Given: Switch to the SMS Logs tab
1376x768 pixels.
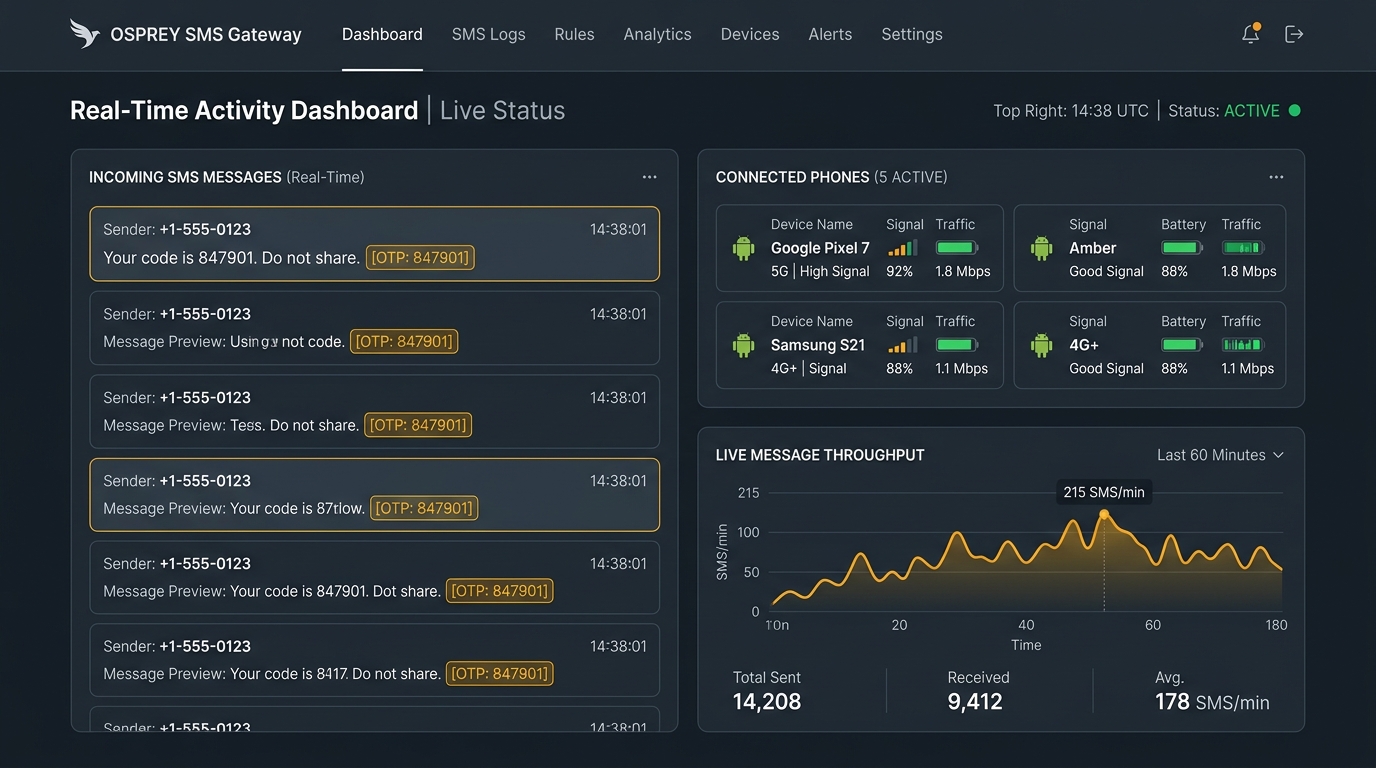Looking at the screenshot, I should point(488,34).
